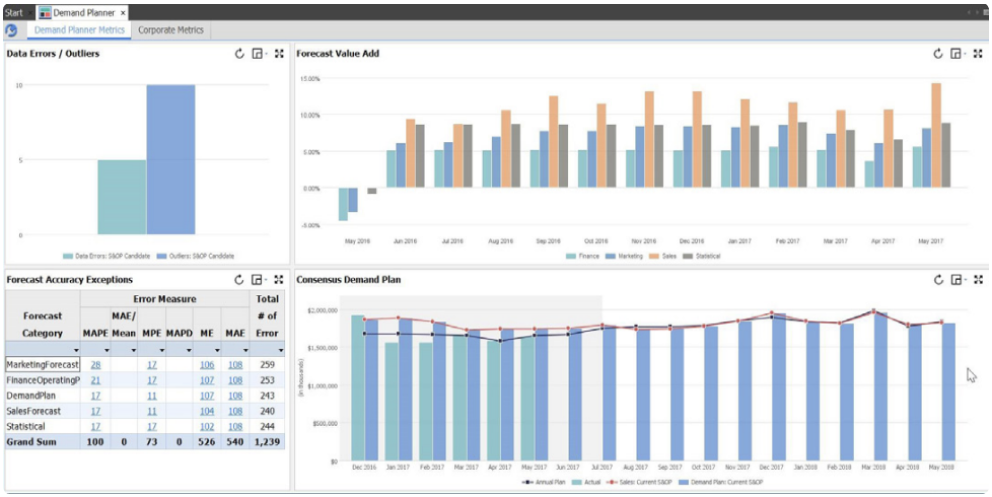Expand Forecast Value Add chart to fullscreen
The width and height of the screenshot is (992, 497).
tap(978, 54)
